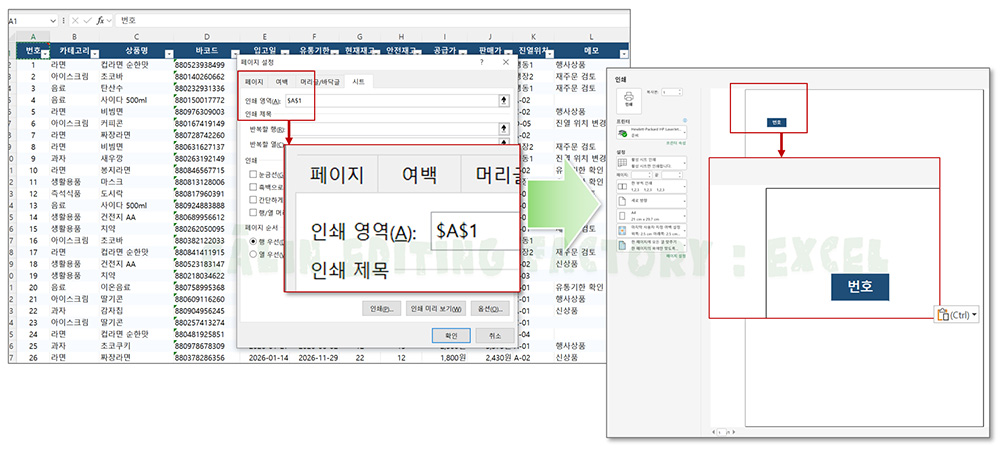Open the 활성 시트 인쇄 dropdown

click(x=651, y=163)
